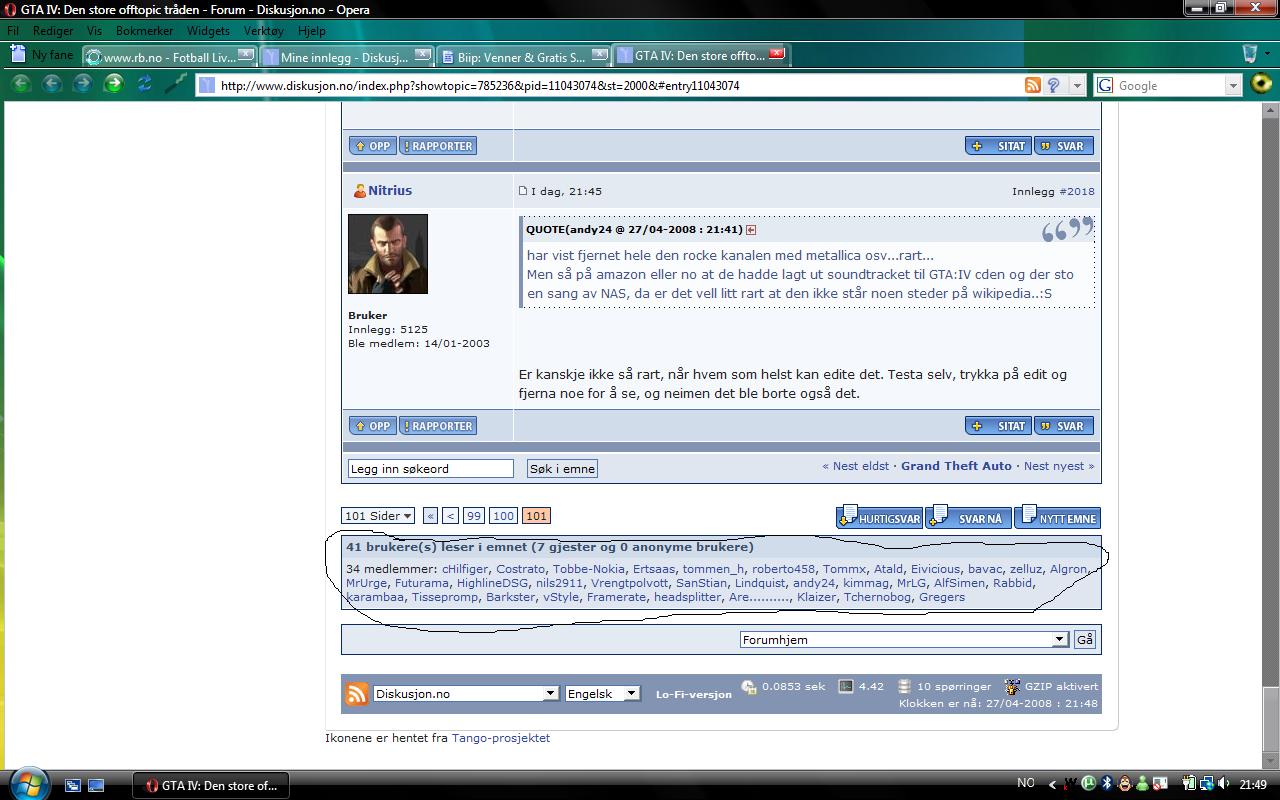Open the Fil menu
The height and width of the screenshot is (800, 1280).
13,31
